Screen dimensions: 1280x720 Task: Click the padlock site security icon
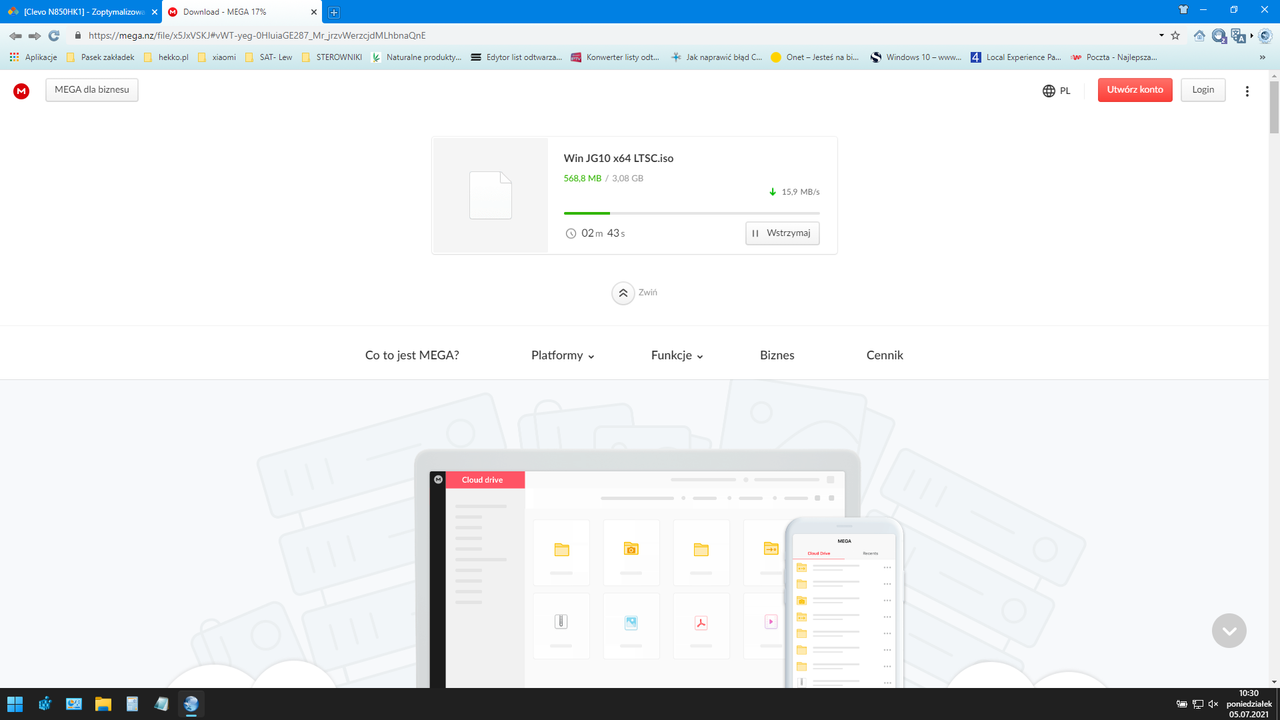coord(78,35)
